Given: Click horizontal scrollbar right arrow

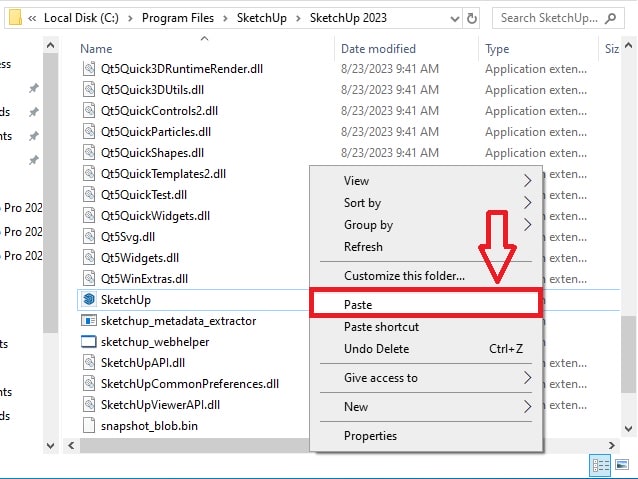Looking at the screenshot, I should tap(612, 445).
